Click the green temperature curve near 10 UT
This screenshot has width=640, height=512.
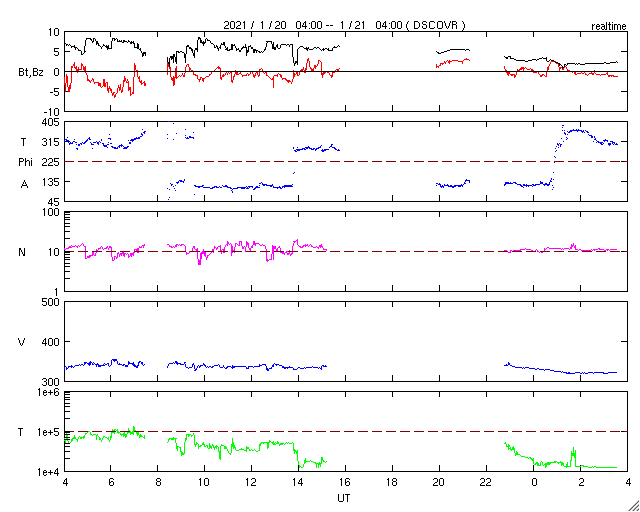(x=204, y=445)
